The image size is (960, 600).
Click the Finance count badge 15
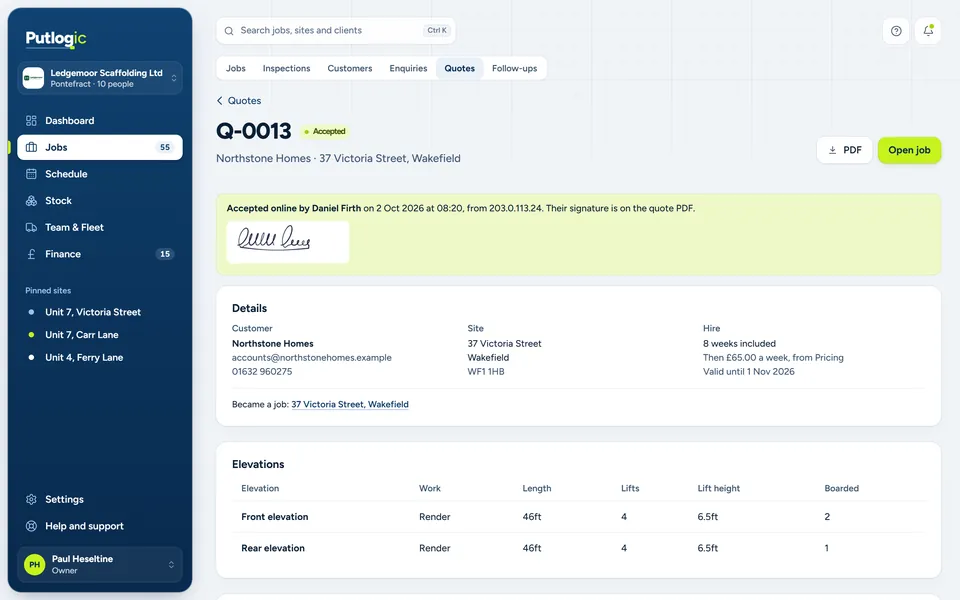tap(165, 254)
